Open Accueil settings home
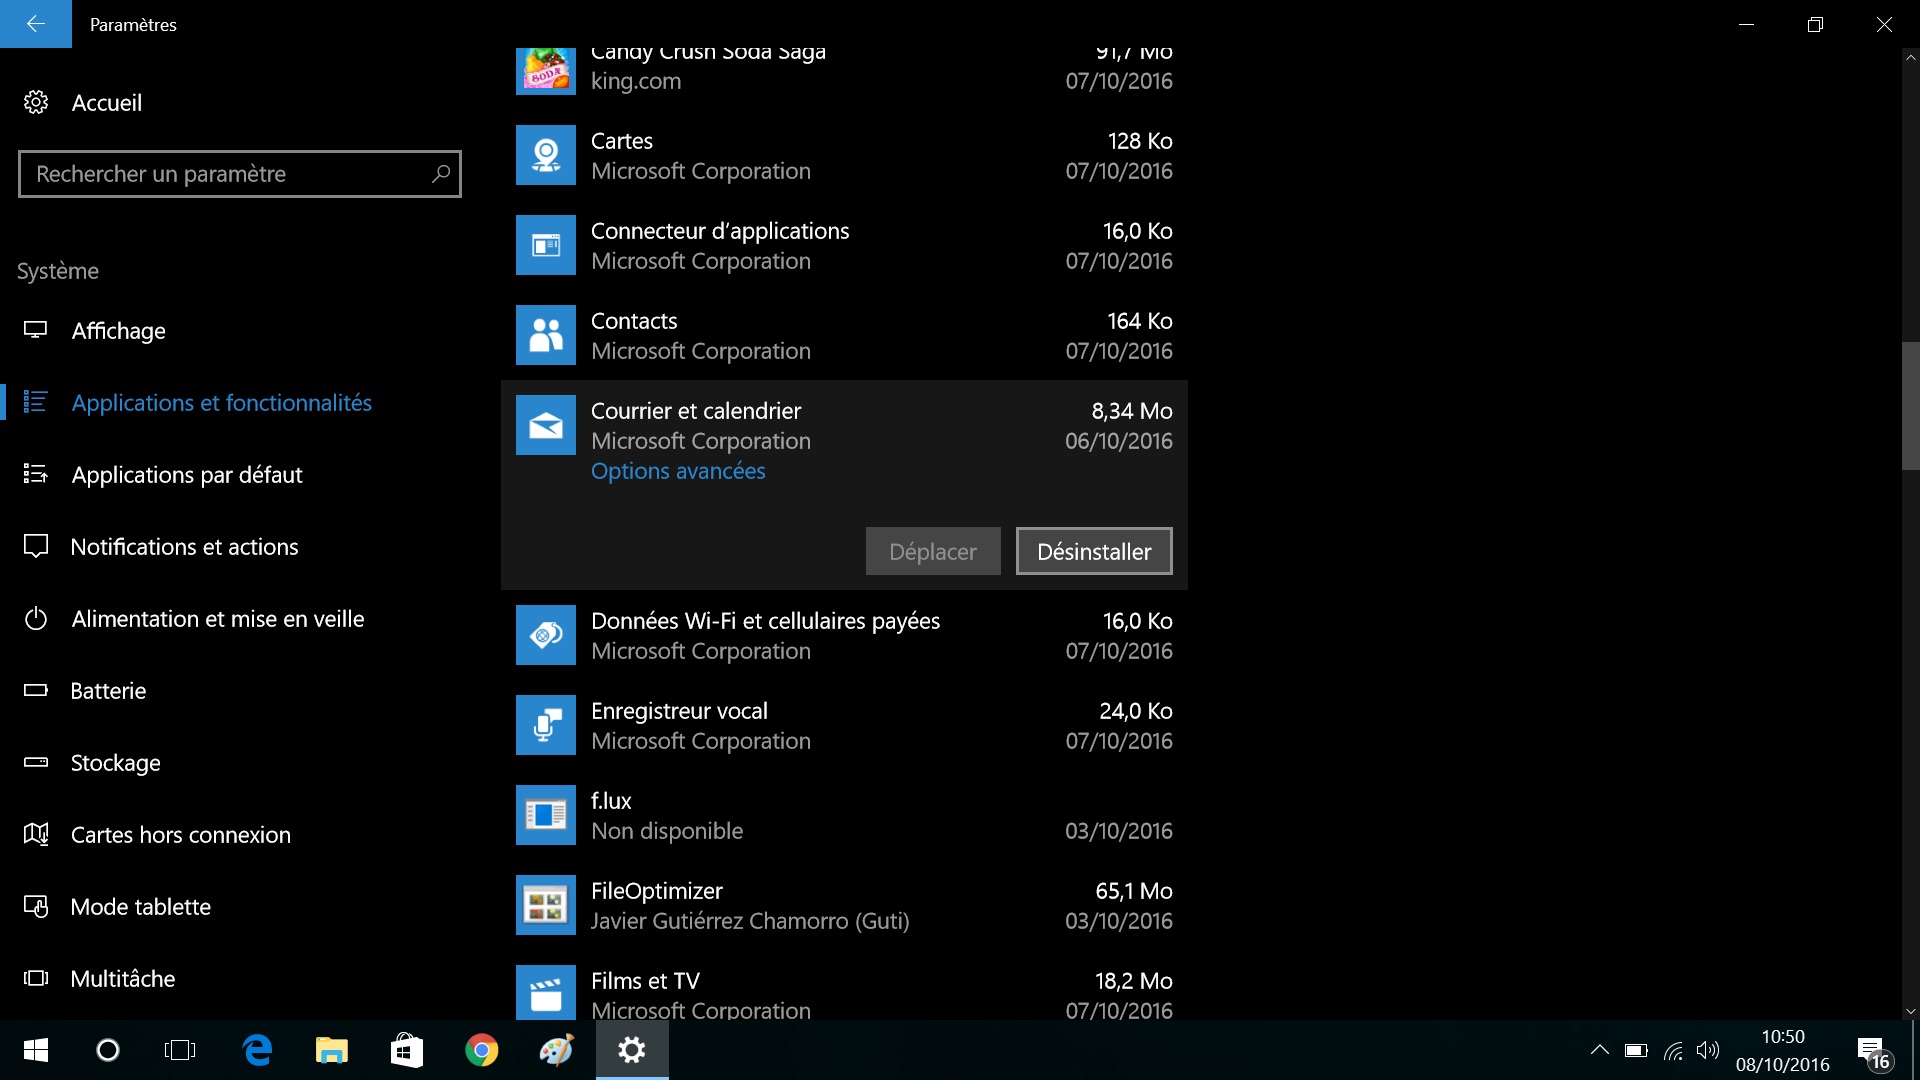 pyautogui.click(x=106, y=103)
